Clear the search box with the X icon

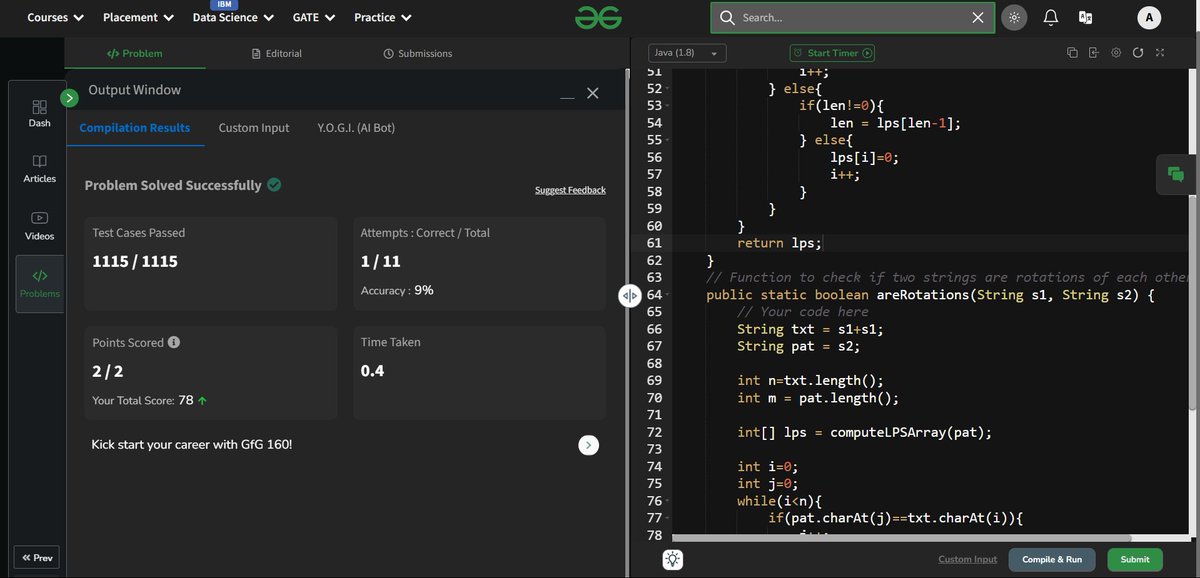point(978,17)
